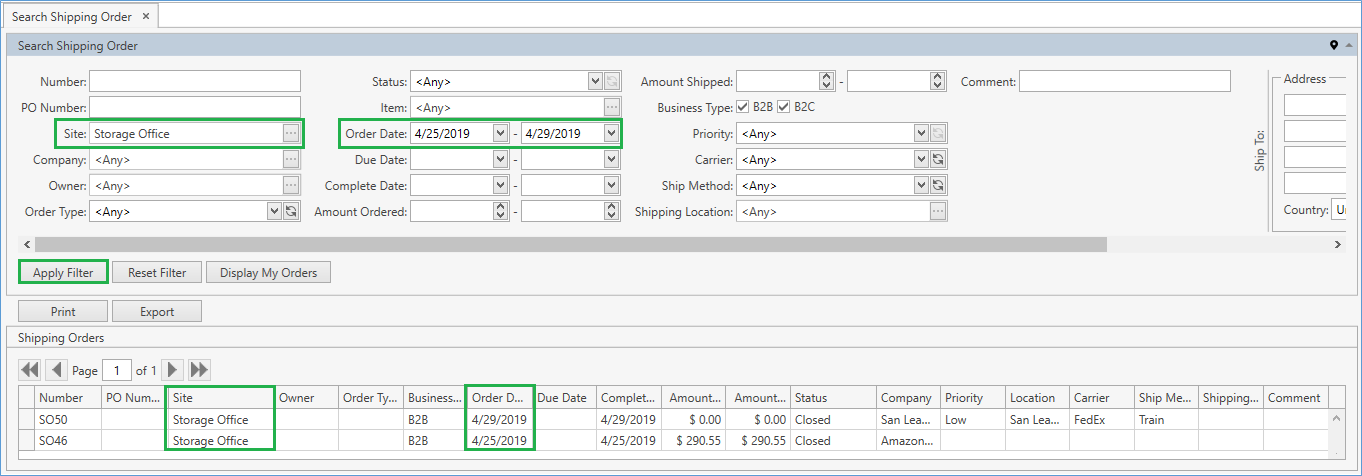
Task: Toggle the B2C business type checkbox
Action: (x=784, y=107)
